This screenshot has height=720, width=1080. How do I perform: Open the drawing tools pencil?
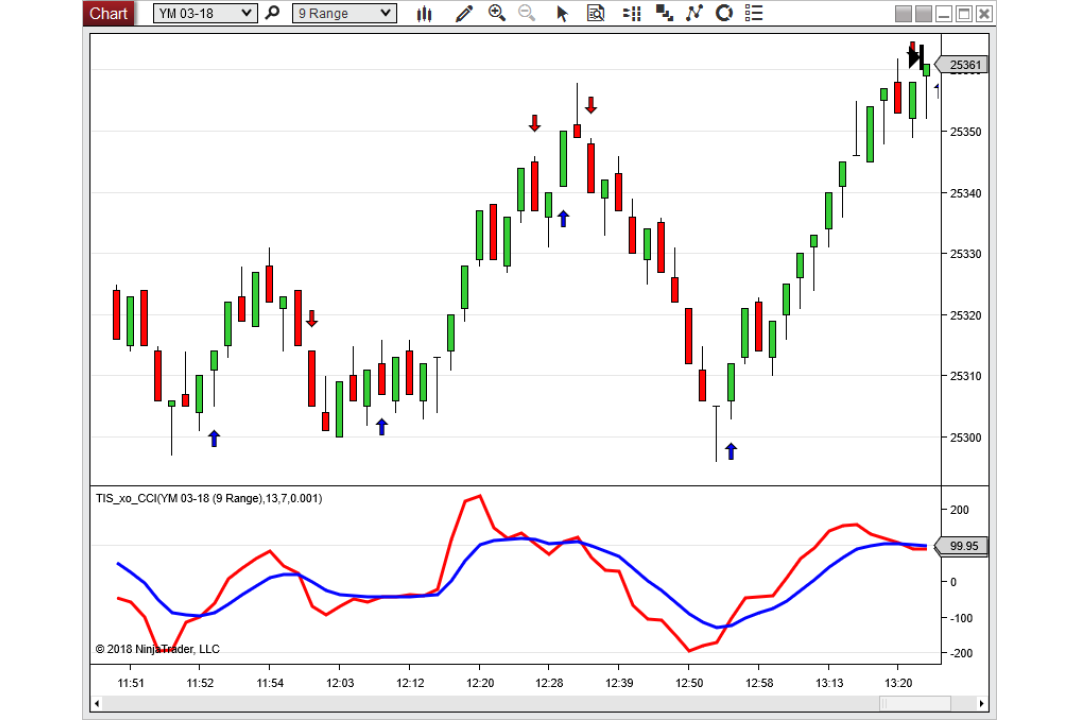(464, 13)
